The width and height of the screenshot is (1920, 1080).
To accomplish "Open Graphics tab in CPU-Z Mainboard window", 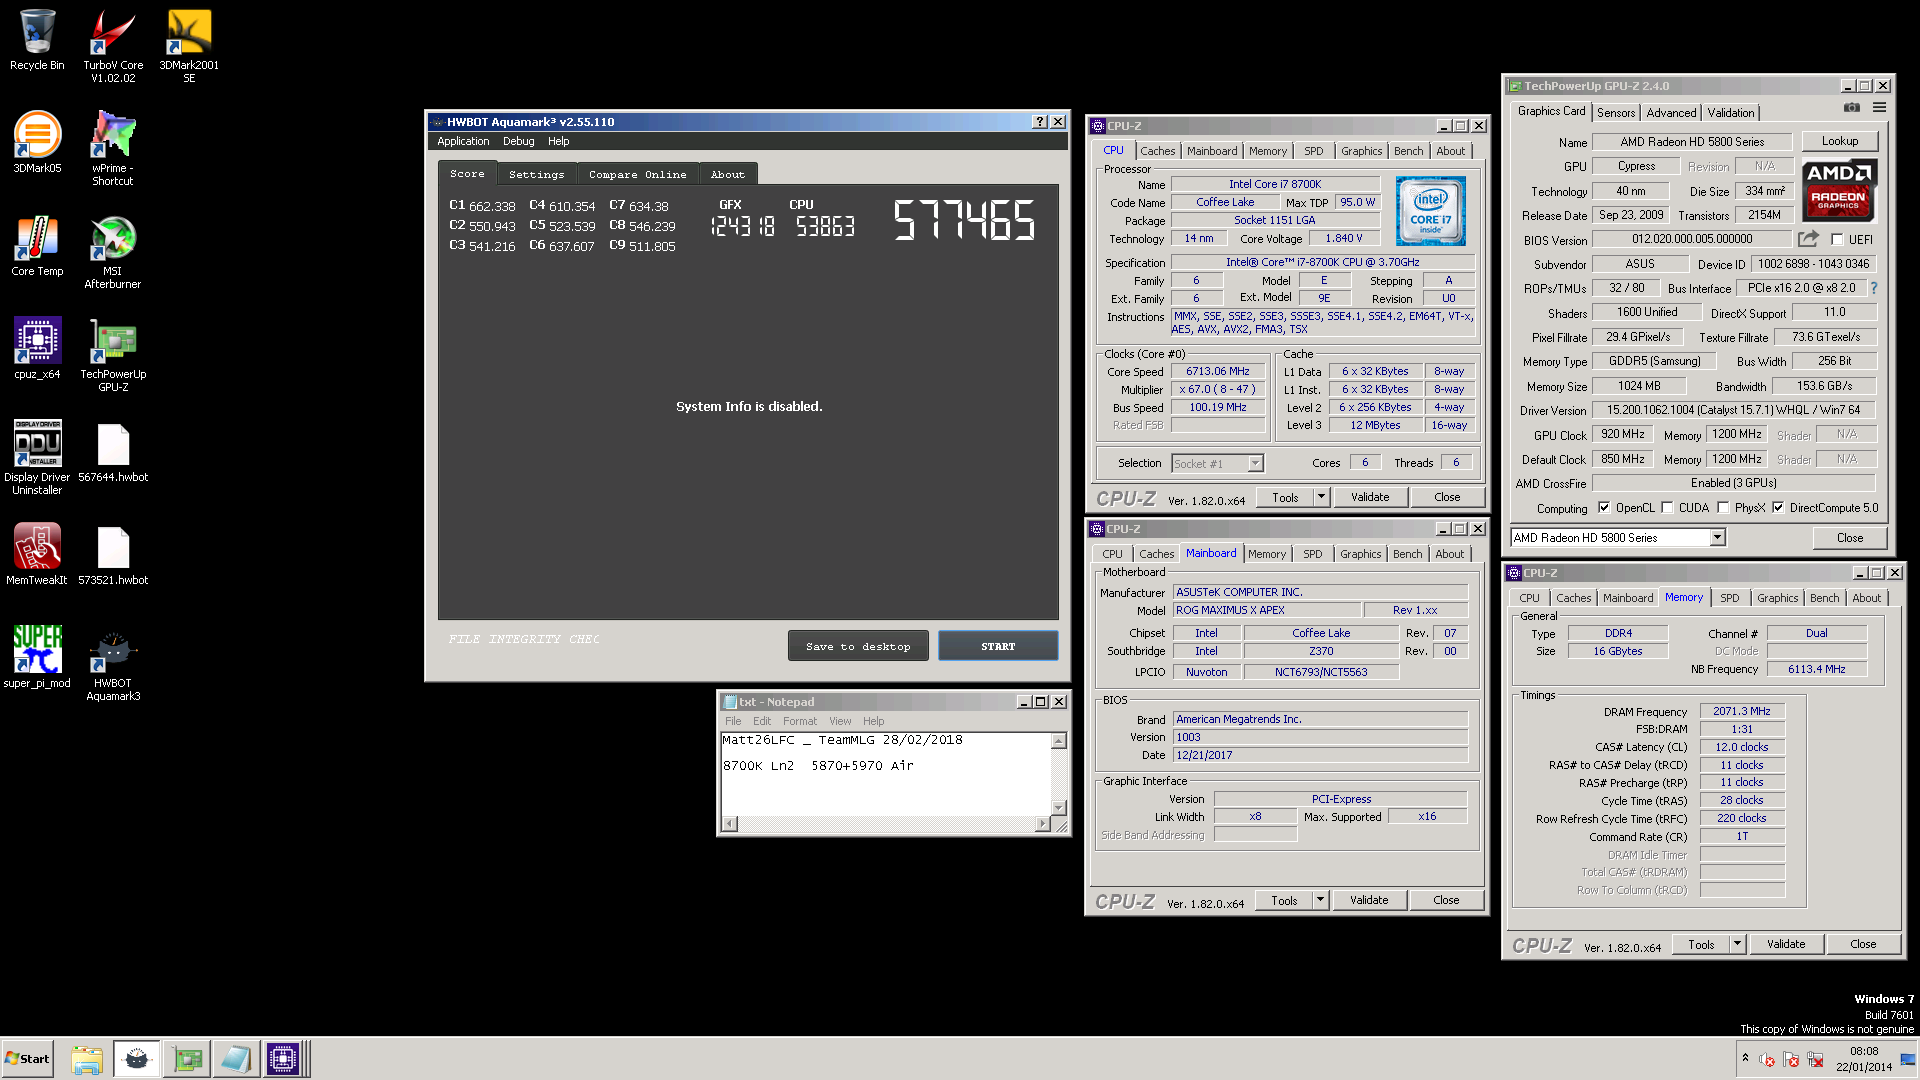I will (1360, 554).
